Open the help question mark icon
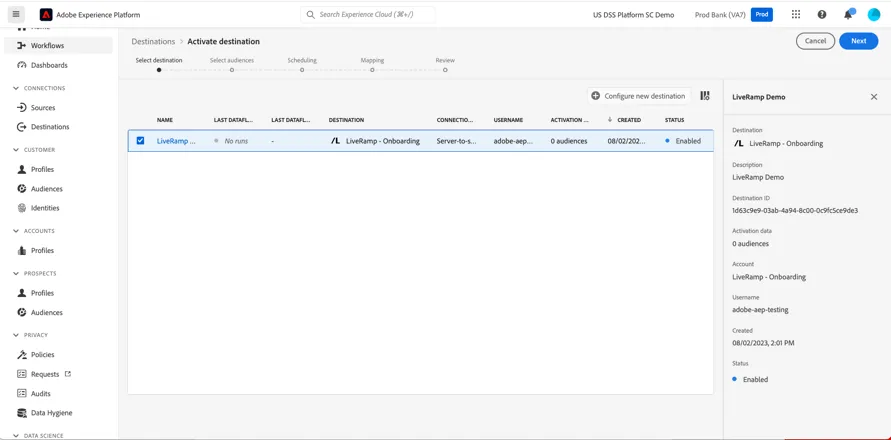891x440 pixels. point(822,15)
